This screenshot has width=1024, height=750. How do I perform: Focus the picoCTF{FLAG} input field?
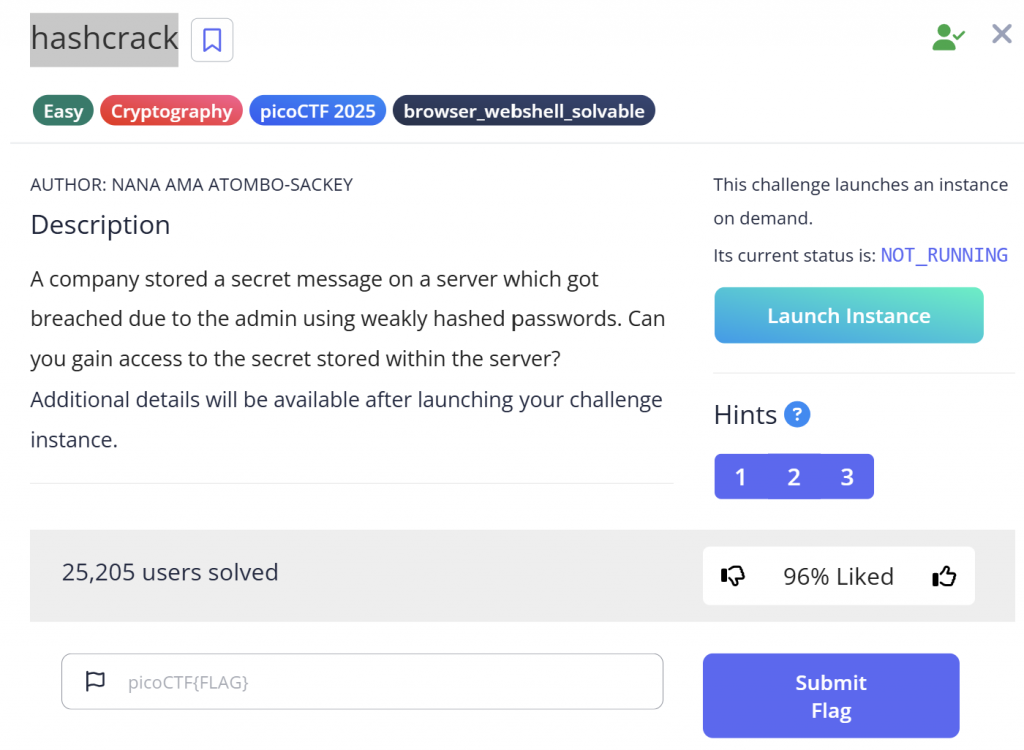pos(362,681)
